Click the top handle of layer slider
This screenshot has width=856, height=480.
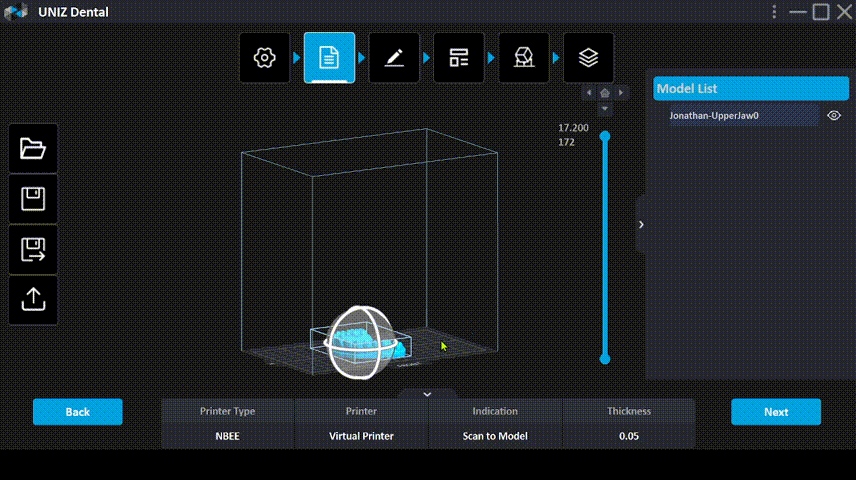coord(605,136)
